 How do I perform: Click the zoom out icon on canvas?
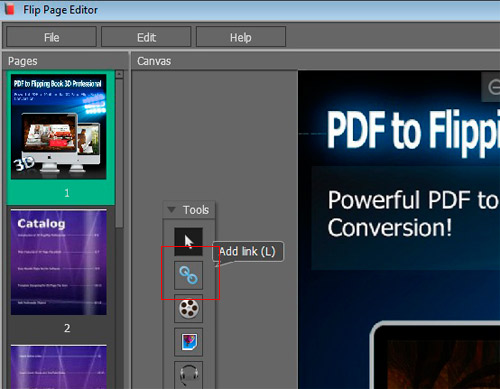[x=494, y=87]
